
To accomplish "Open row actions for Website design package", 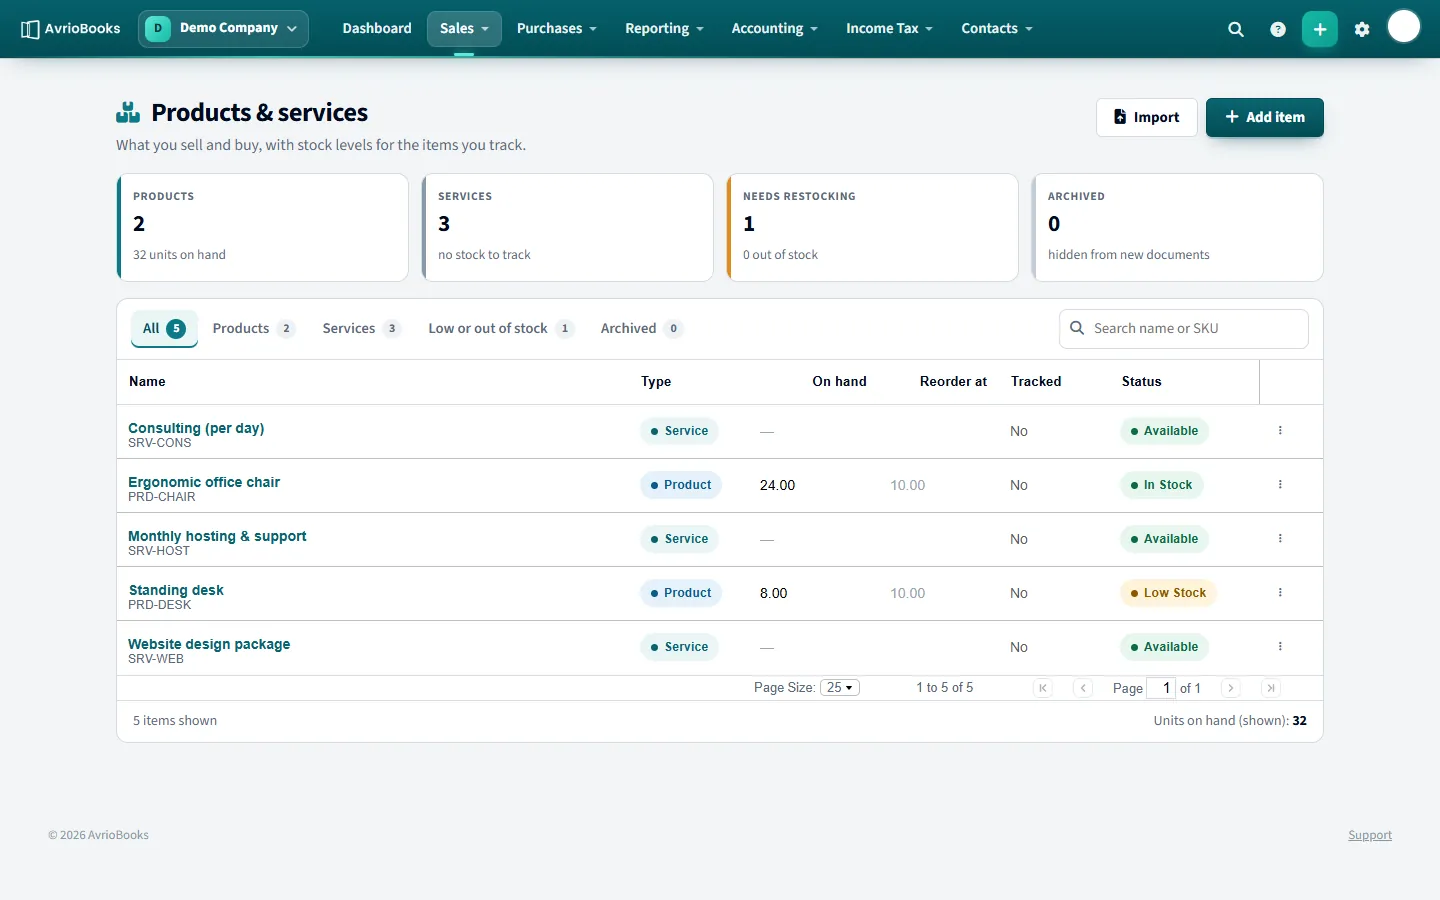I will (1280, 647).
